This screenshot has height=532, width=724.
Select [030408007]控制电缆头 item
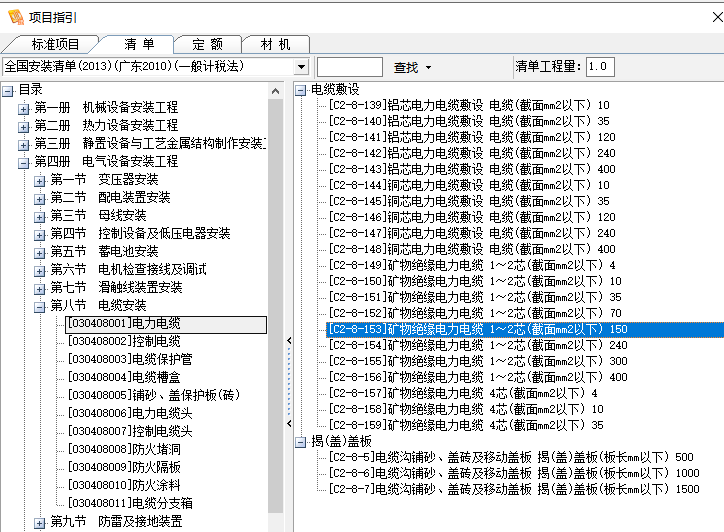130,431
